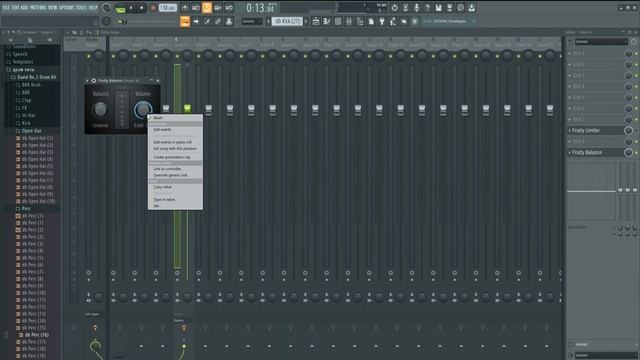This screenshot has width=640, height=360.
Task: Open the Fruity Balance slot arrow menu
Action: coord(570,153)
